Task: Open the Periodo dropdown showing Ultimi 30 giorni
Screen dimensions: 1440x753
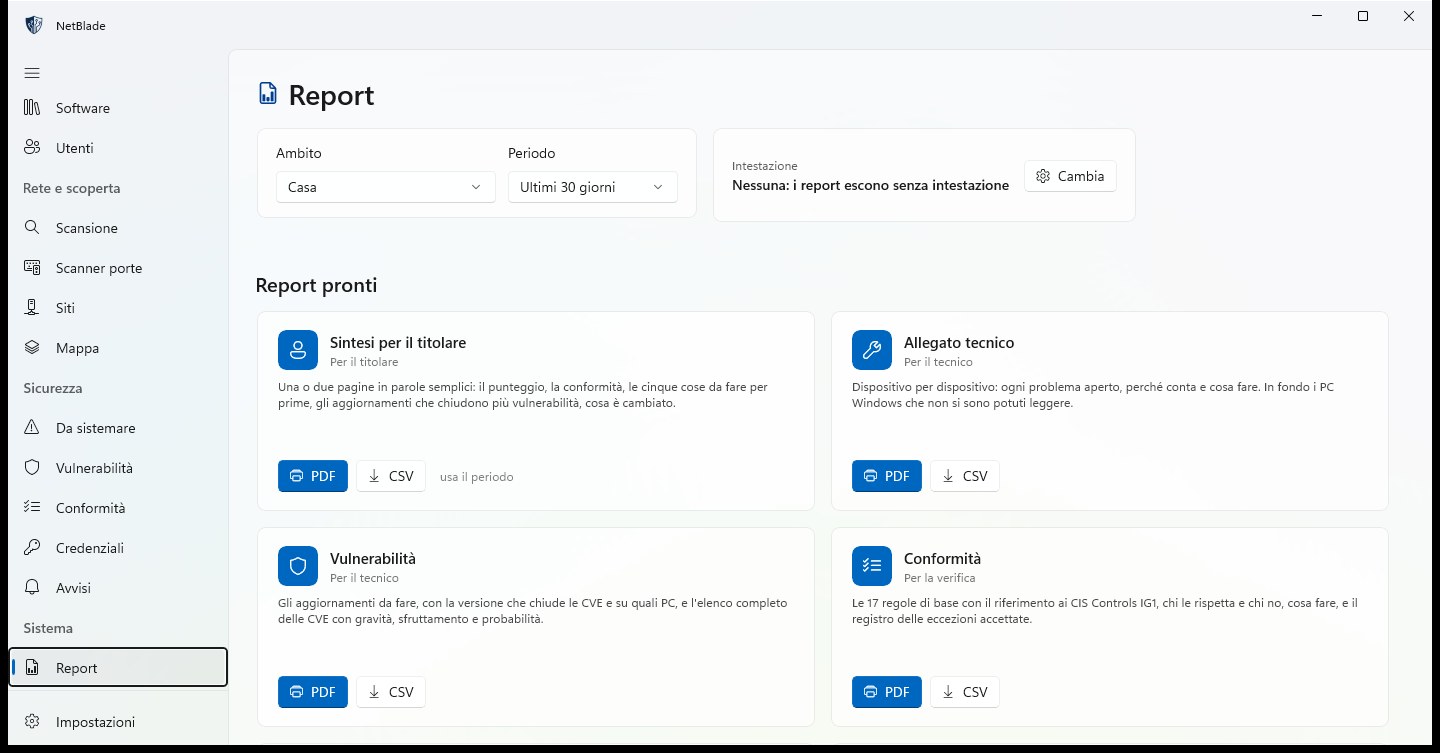Action: tap(593, 187)
